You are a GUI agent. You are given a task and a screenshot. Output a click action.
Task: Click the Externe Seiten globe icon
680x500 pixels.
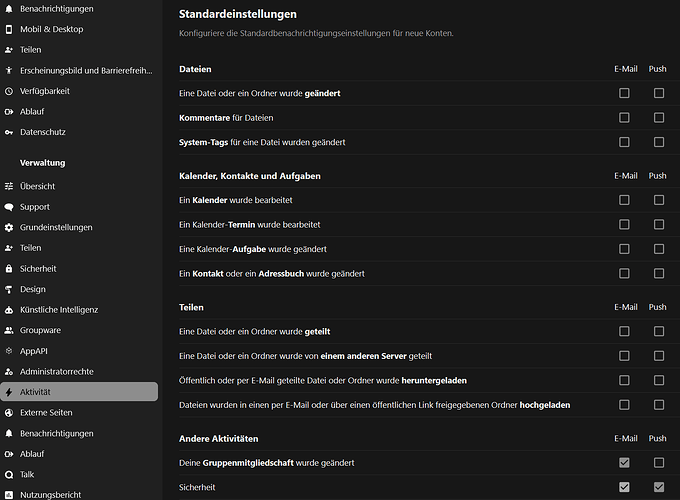pos(9,413)
